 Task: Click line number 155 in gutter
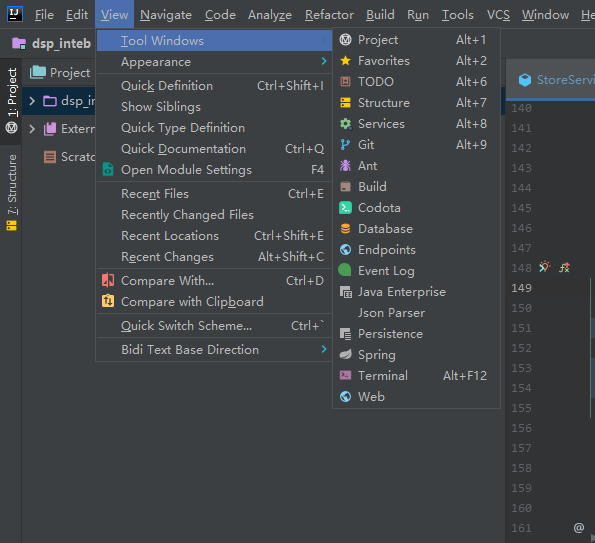[521, 408]
